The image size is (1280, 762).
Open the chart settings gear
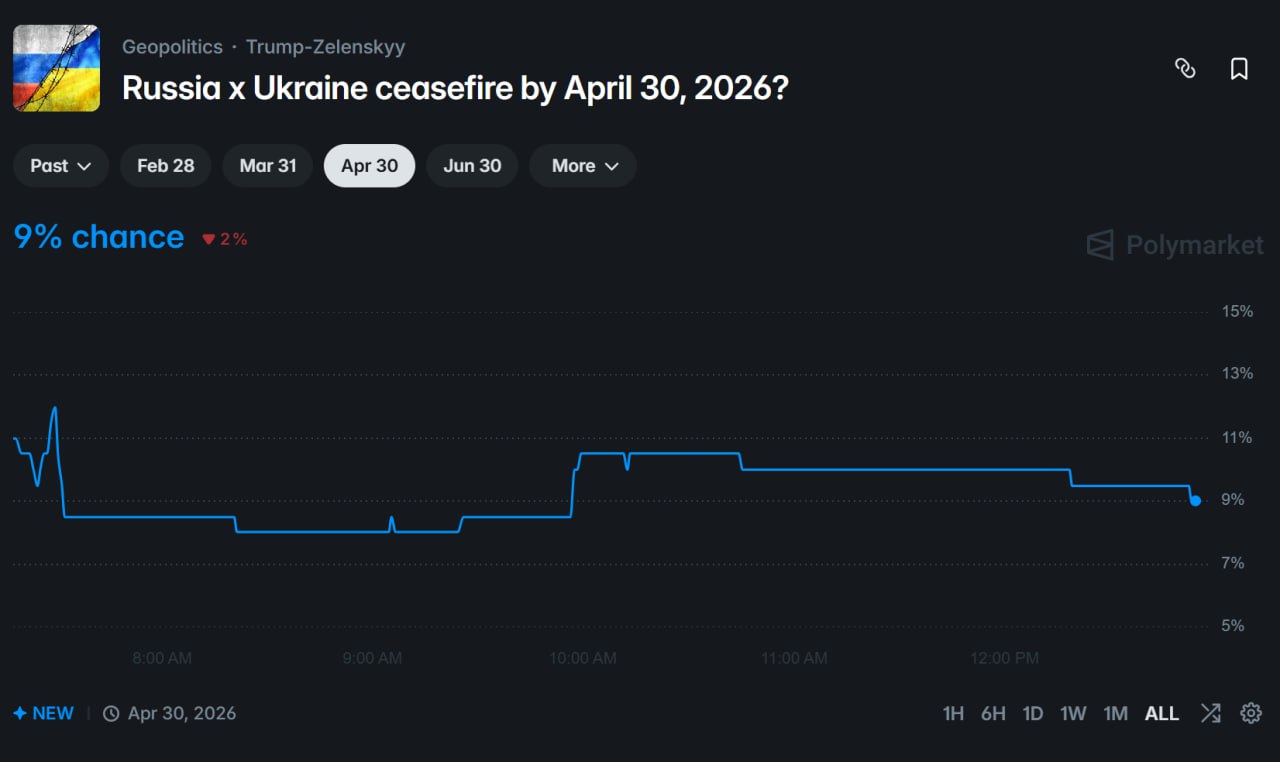pyautogui.click(x=1250, y=713)
